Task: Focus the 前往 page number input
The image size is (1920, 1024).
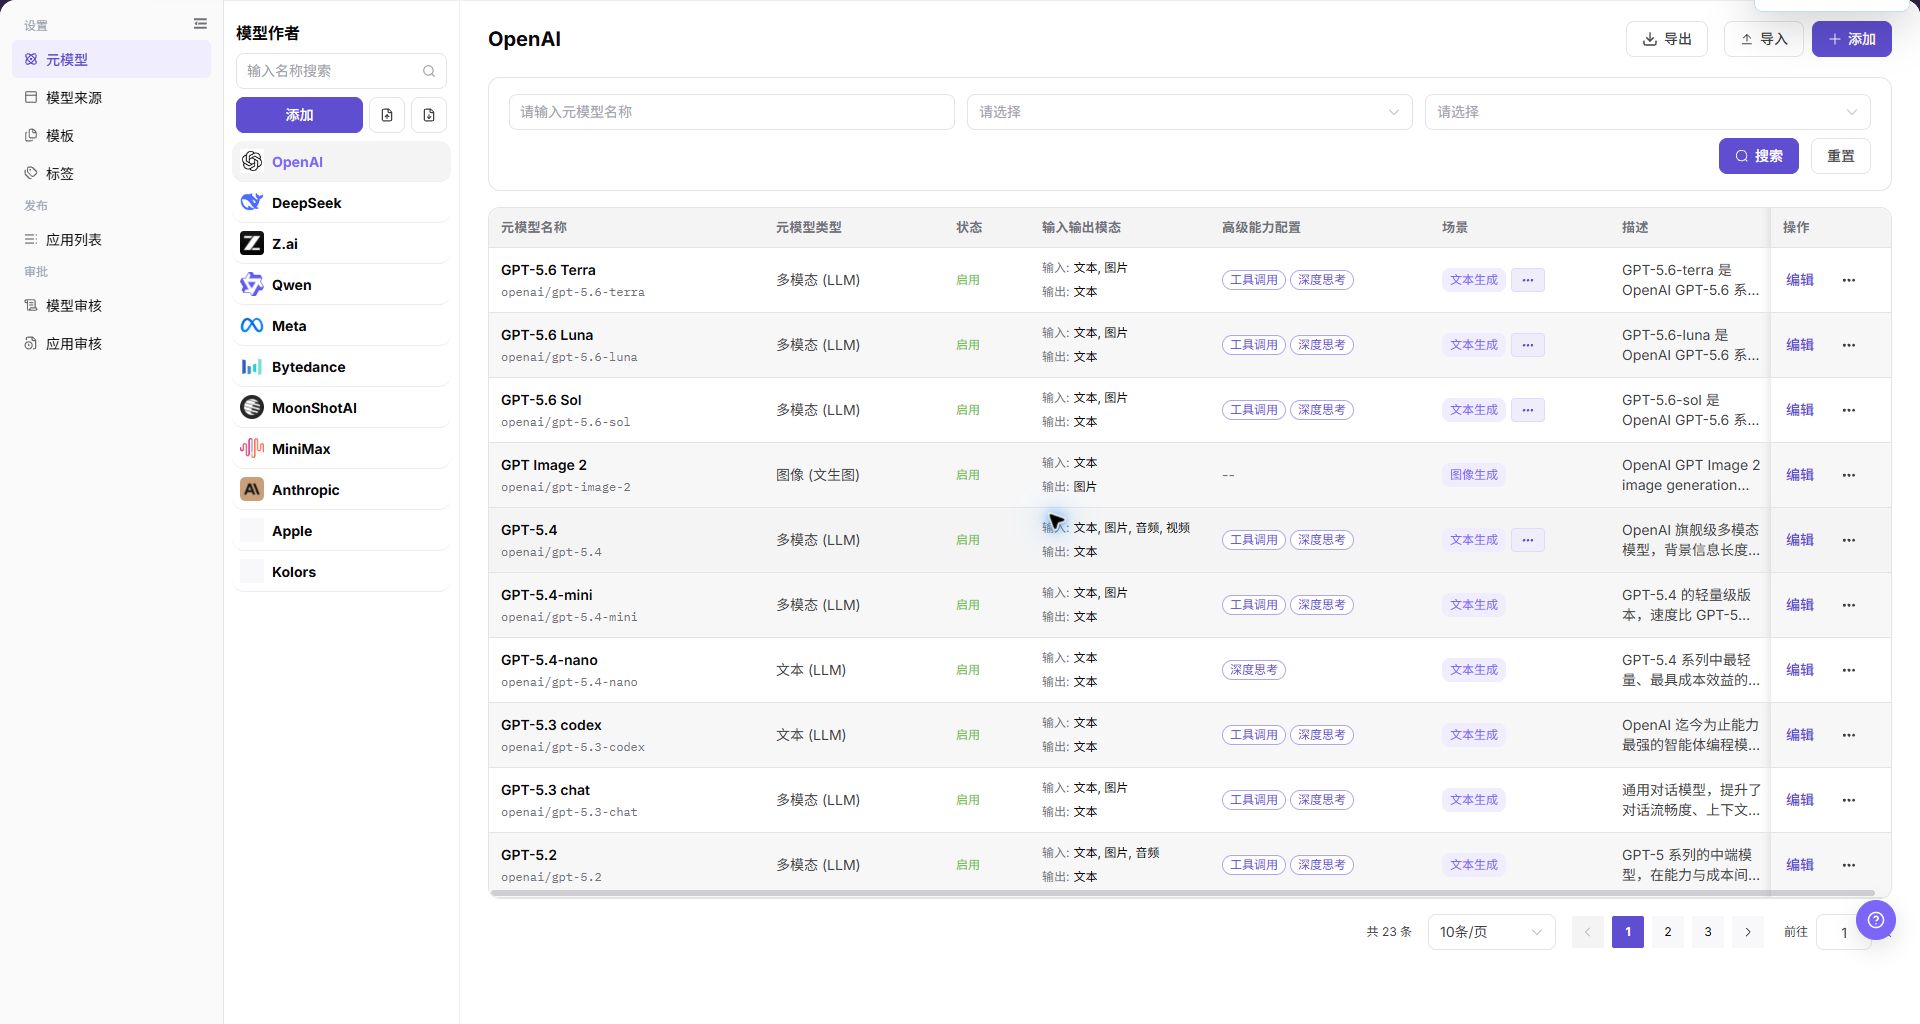Action: pyautogui.click(x=1843, y=933)
